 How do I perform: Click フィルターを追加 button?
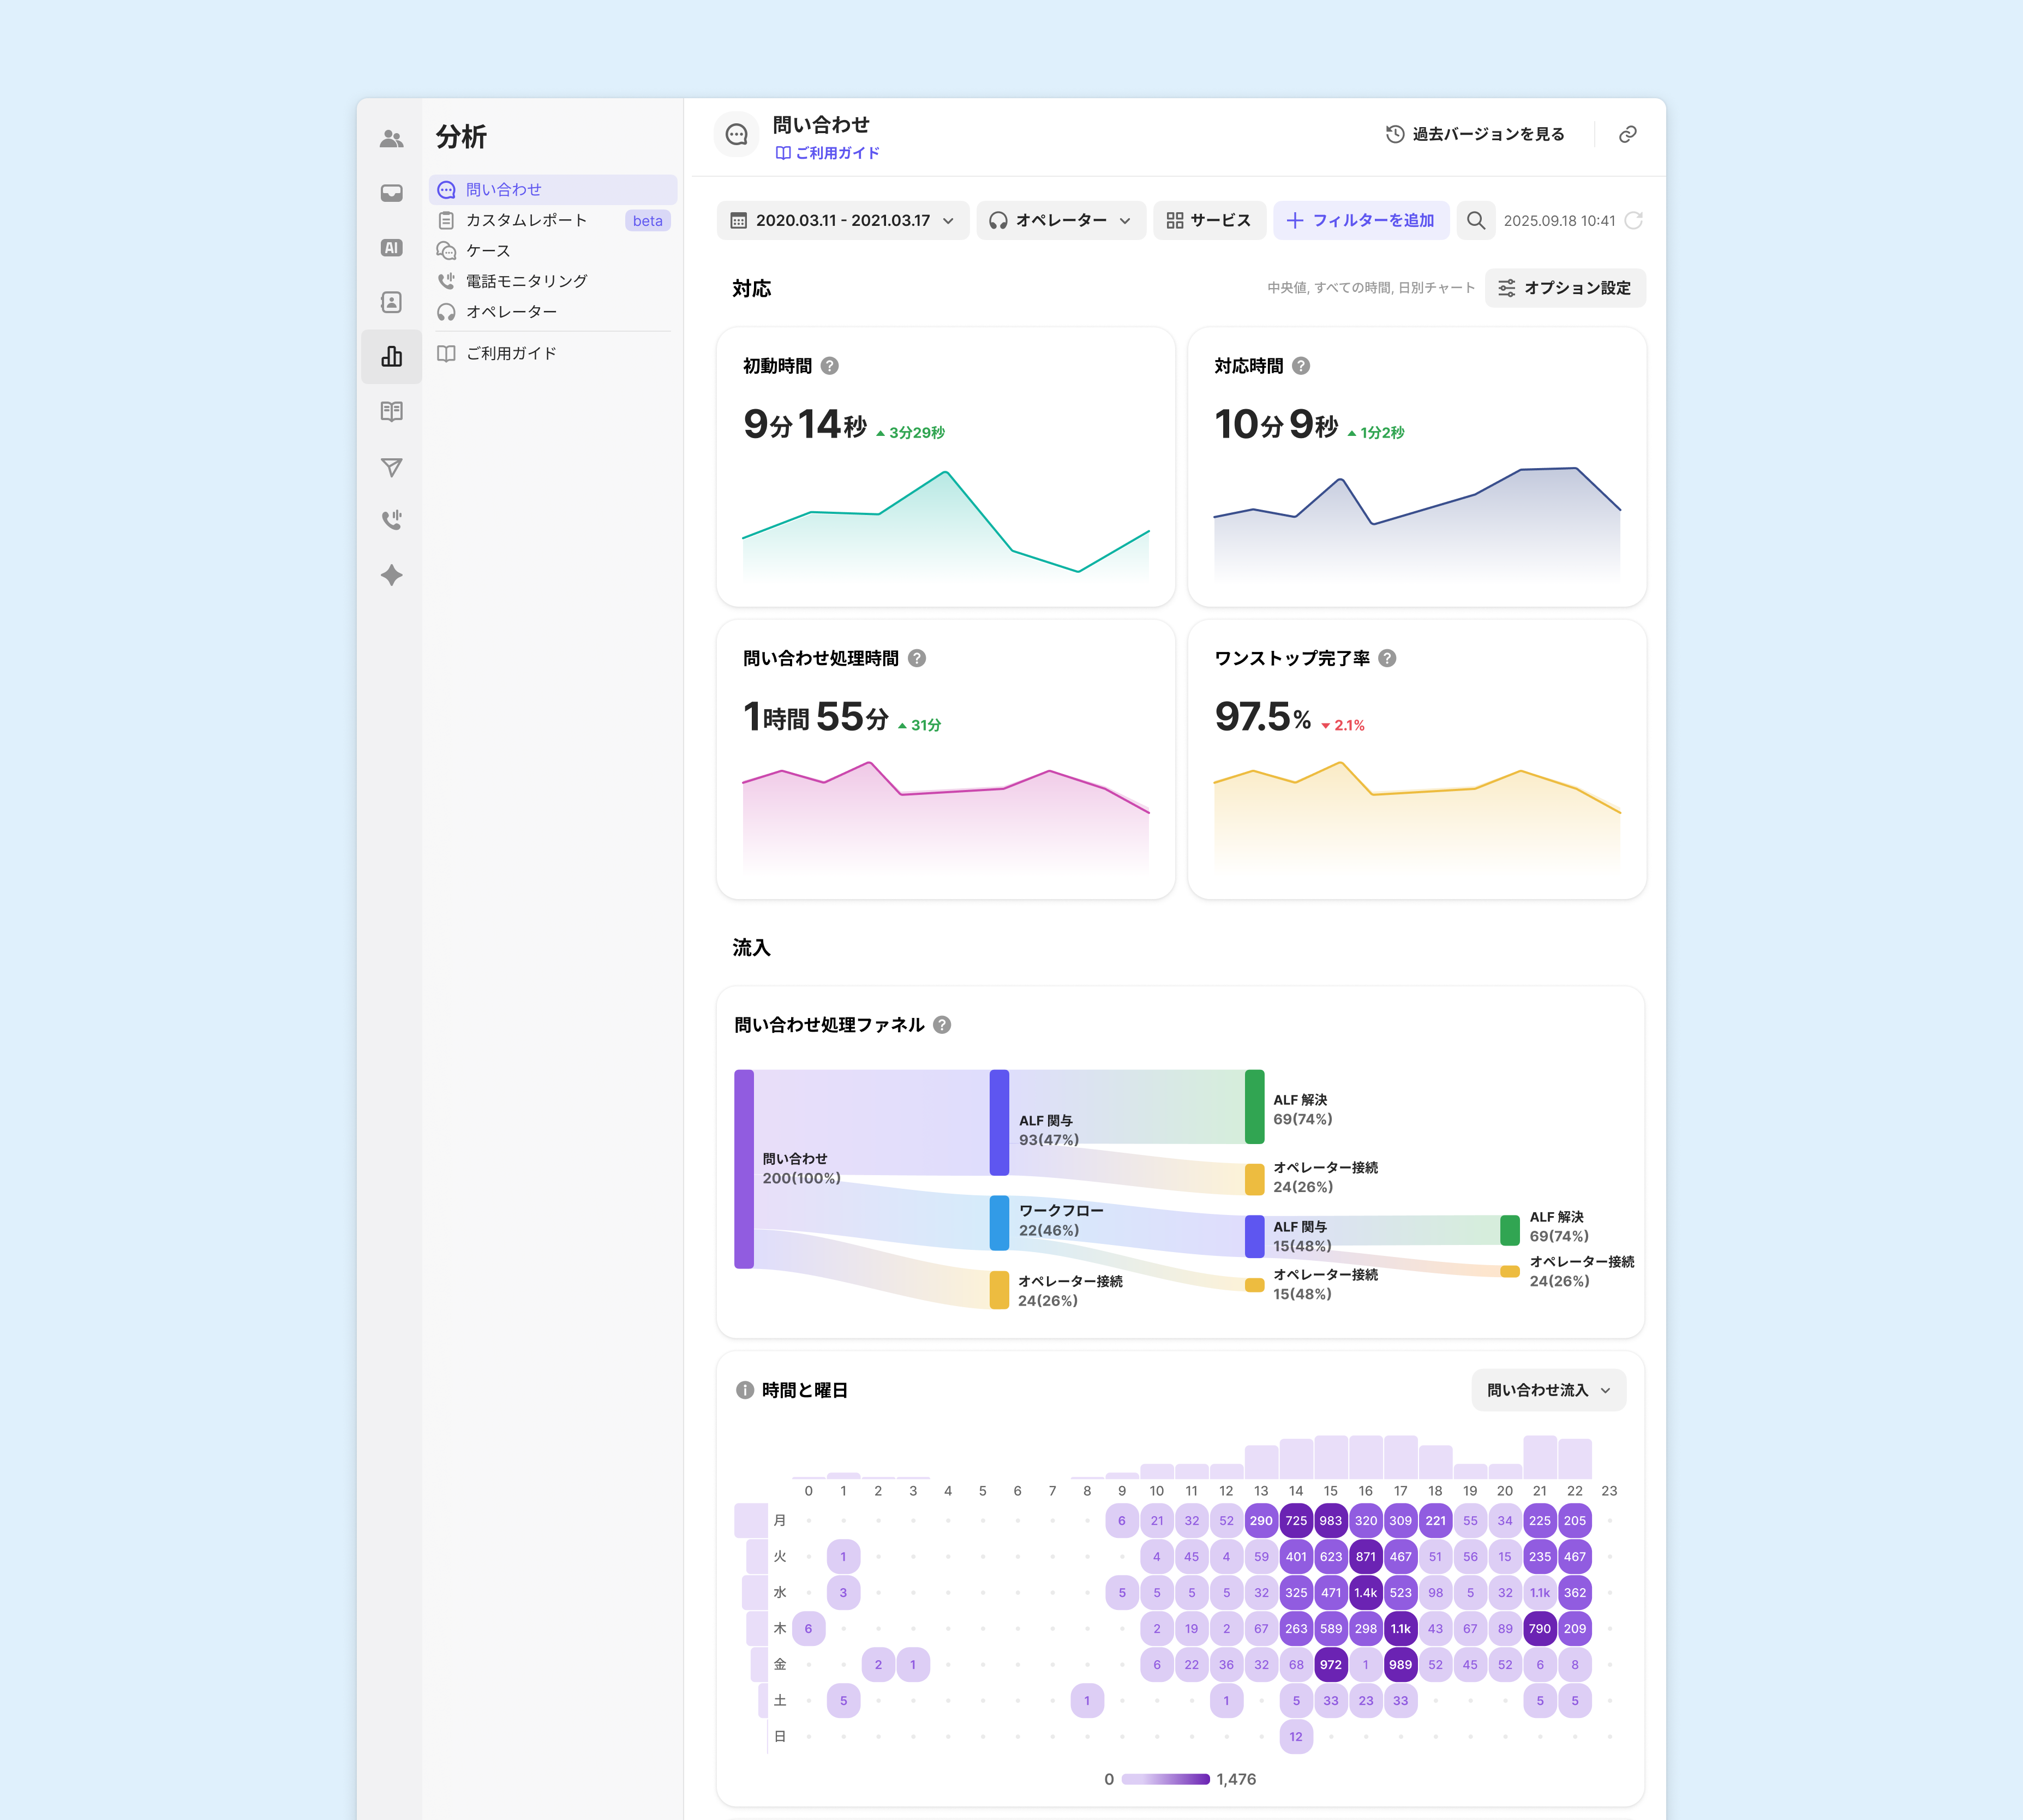click(1360, 221)
